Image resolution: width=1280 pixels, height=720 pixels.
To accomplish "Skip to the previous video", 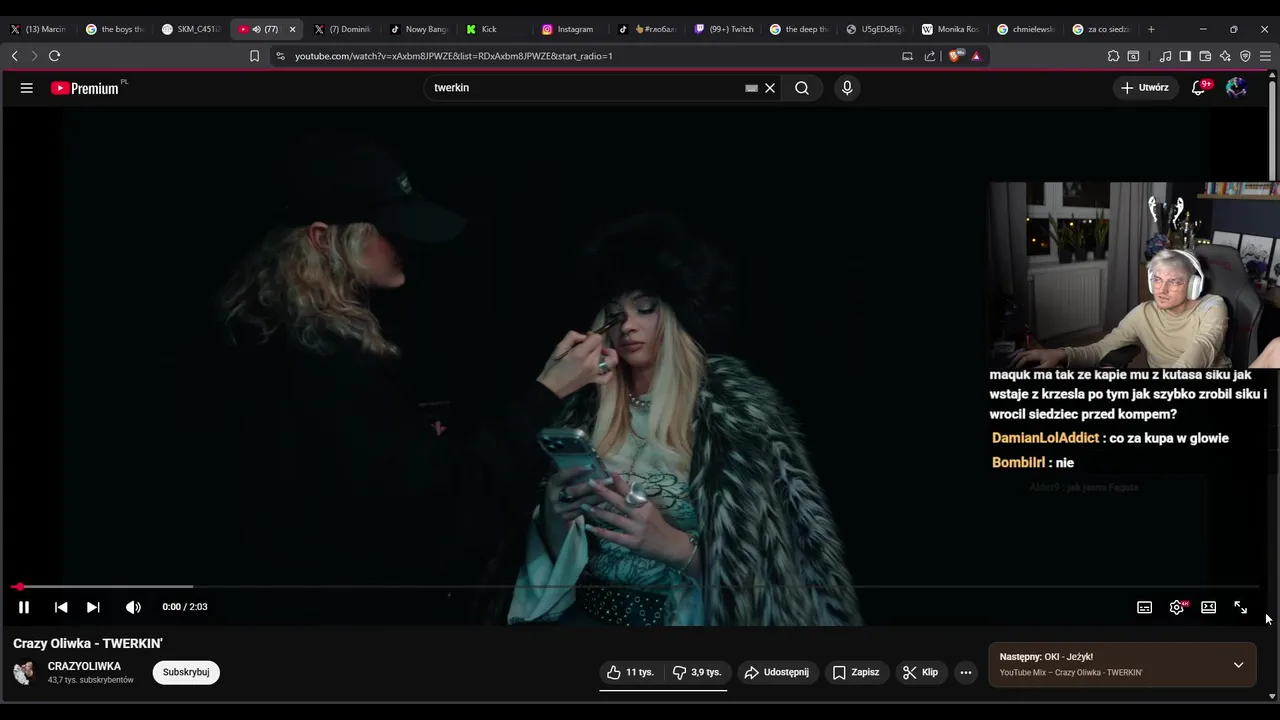I will click(61, 607).
